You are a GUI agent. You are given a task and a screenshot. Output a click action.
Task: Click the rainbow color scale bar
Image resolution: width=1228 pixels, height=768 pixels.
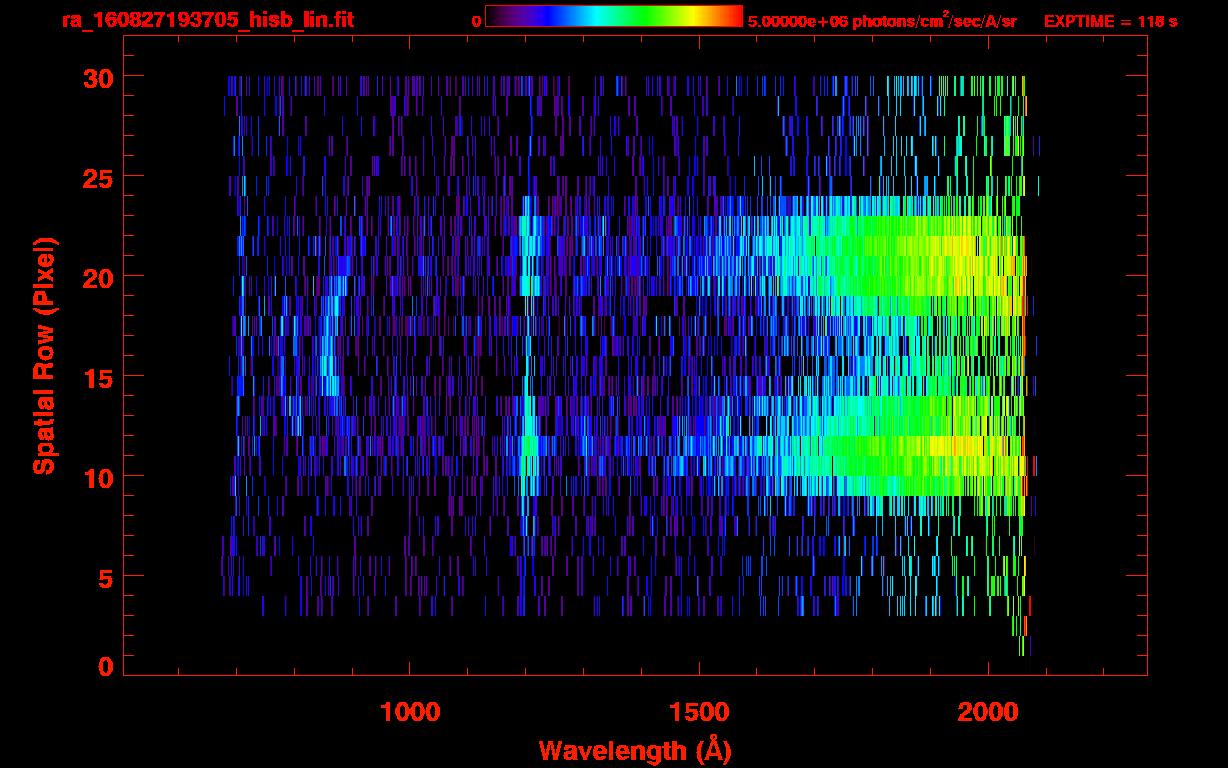(614, 16)
